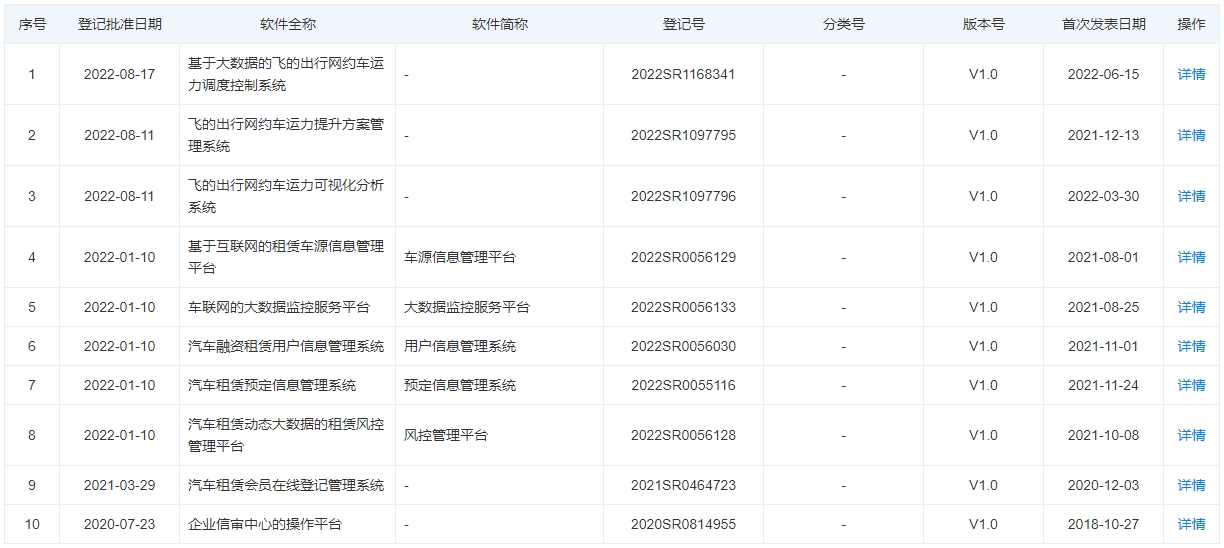View 详情 for 风控管理平台 row

[1191, 435]
